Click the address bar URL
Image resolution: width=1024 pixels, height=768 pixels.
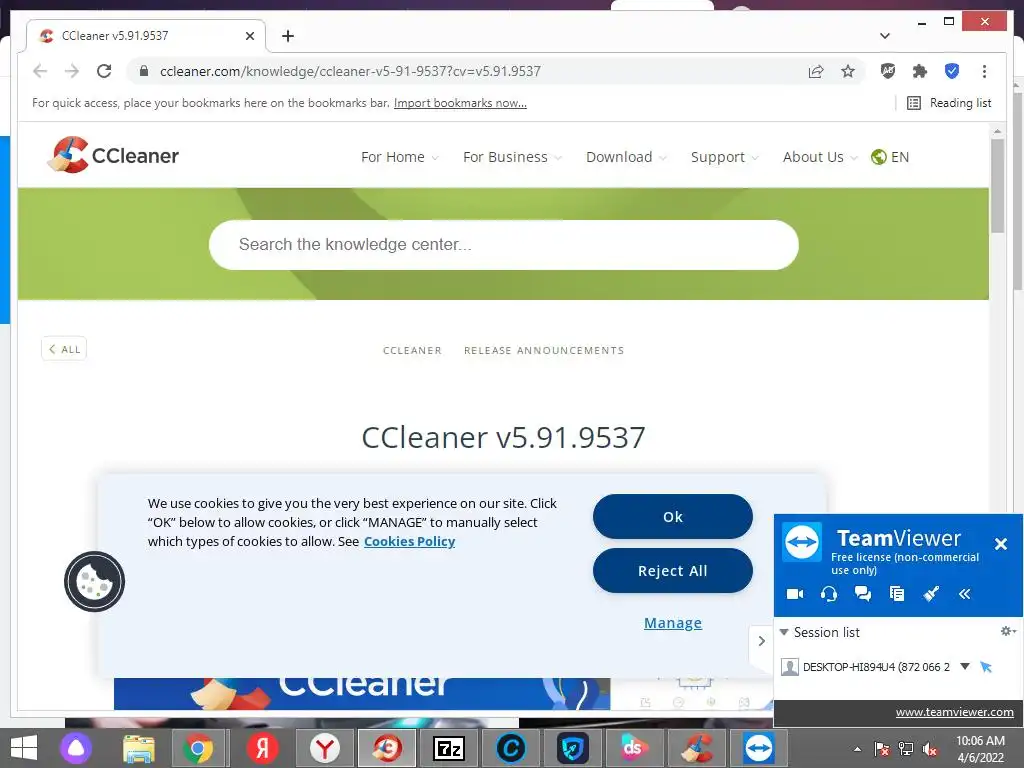(x=350, y=71)
